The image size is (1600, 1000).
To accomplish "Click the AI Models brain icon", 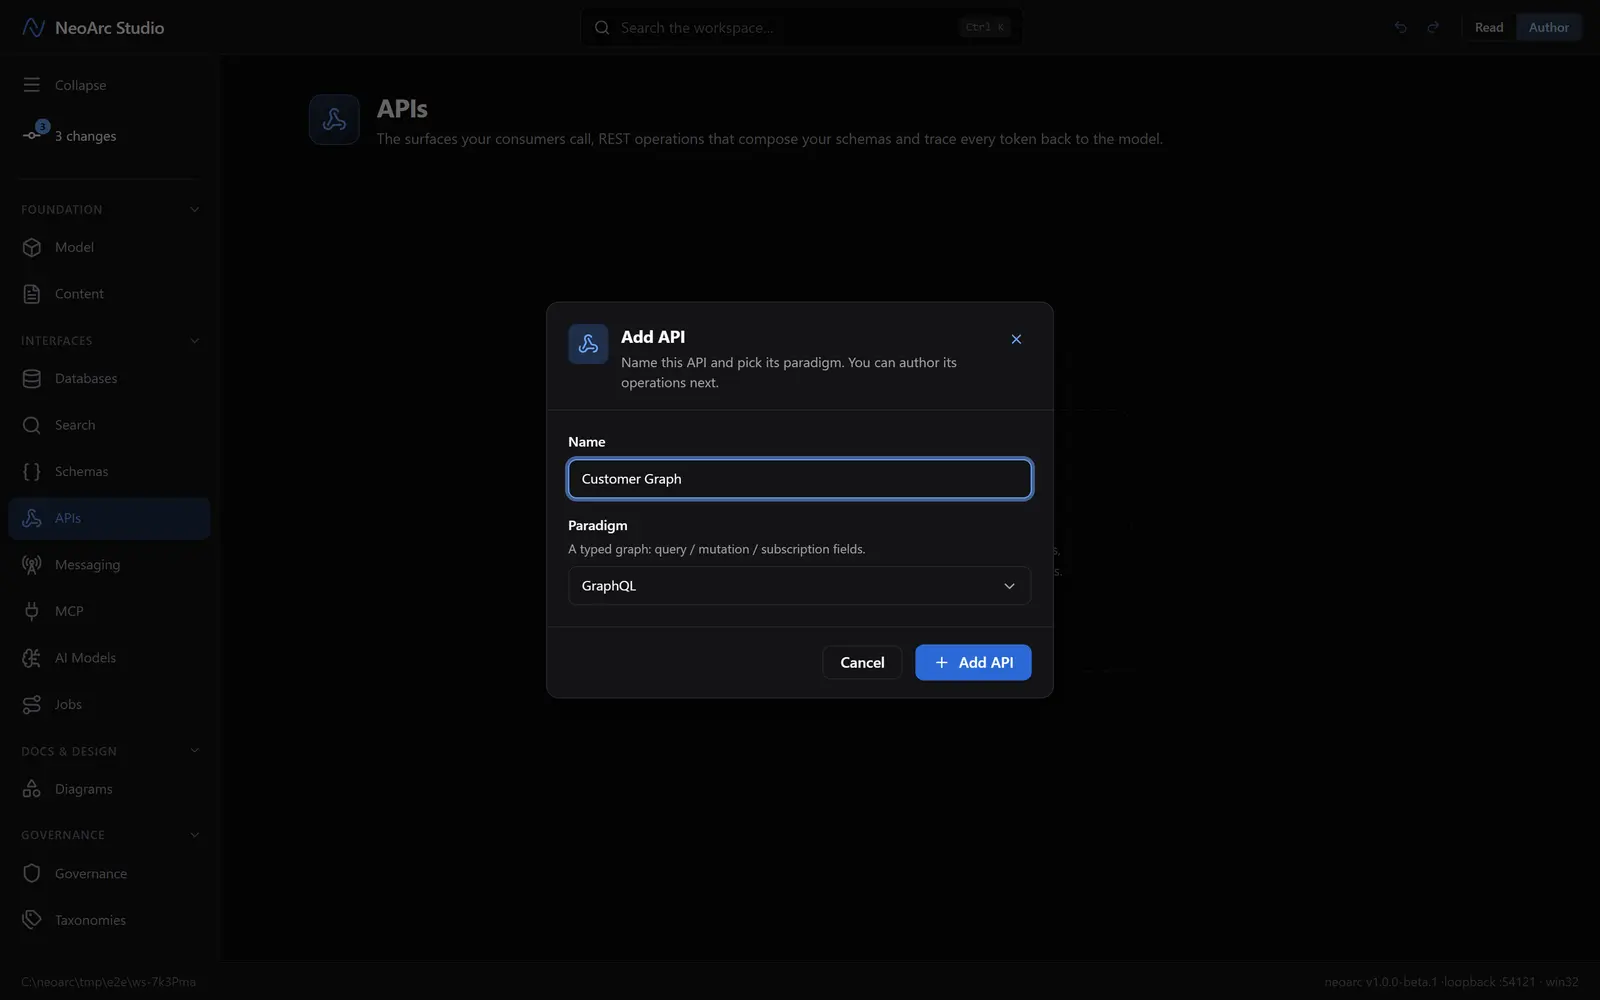I will coord(32,658).
